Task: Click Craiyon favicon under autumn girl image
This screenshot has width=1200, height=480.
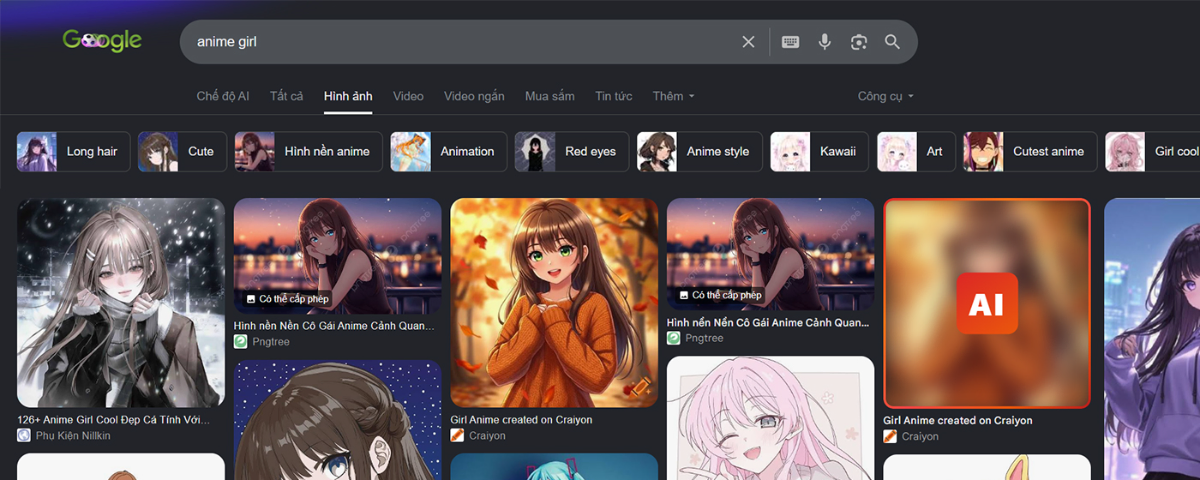Action: pyautogui.click(x=457, y=436)
